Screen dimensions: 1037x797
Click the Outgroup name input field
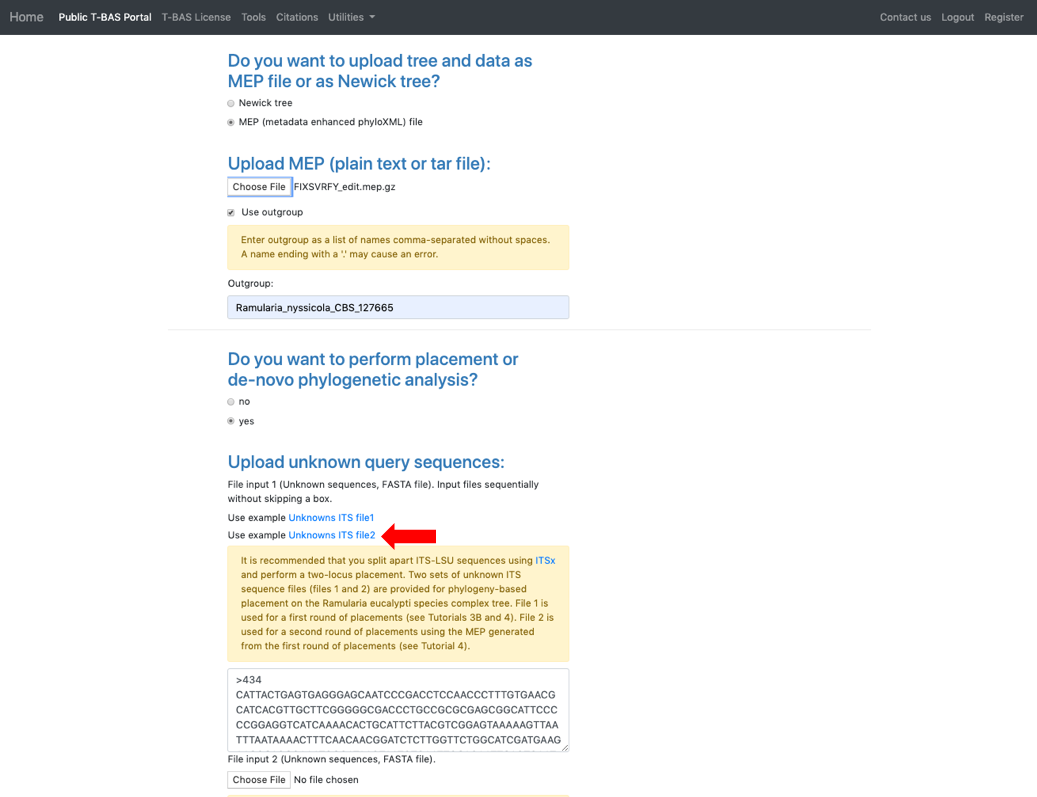click(398, 308)
